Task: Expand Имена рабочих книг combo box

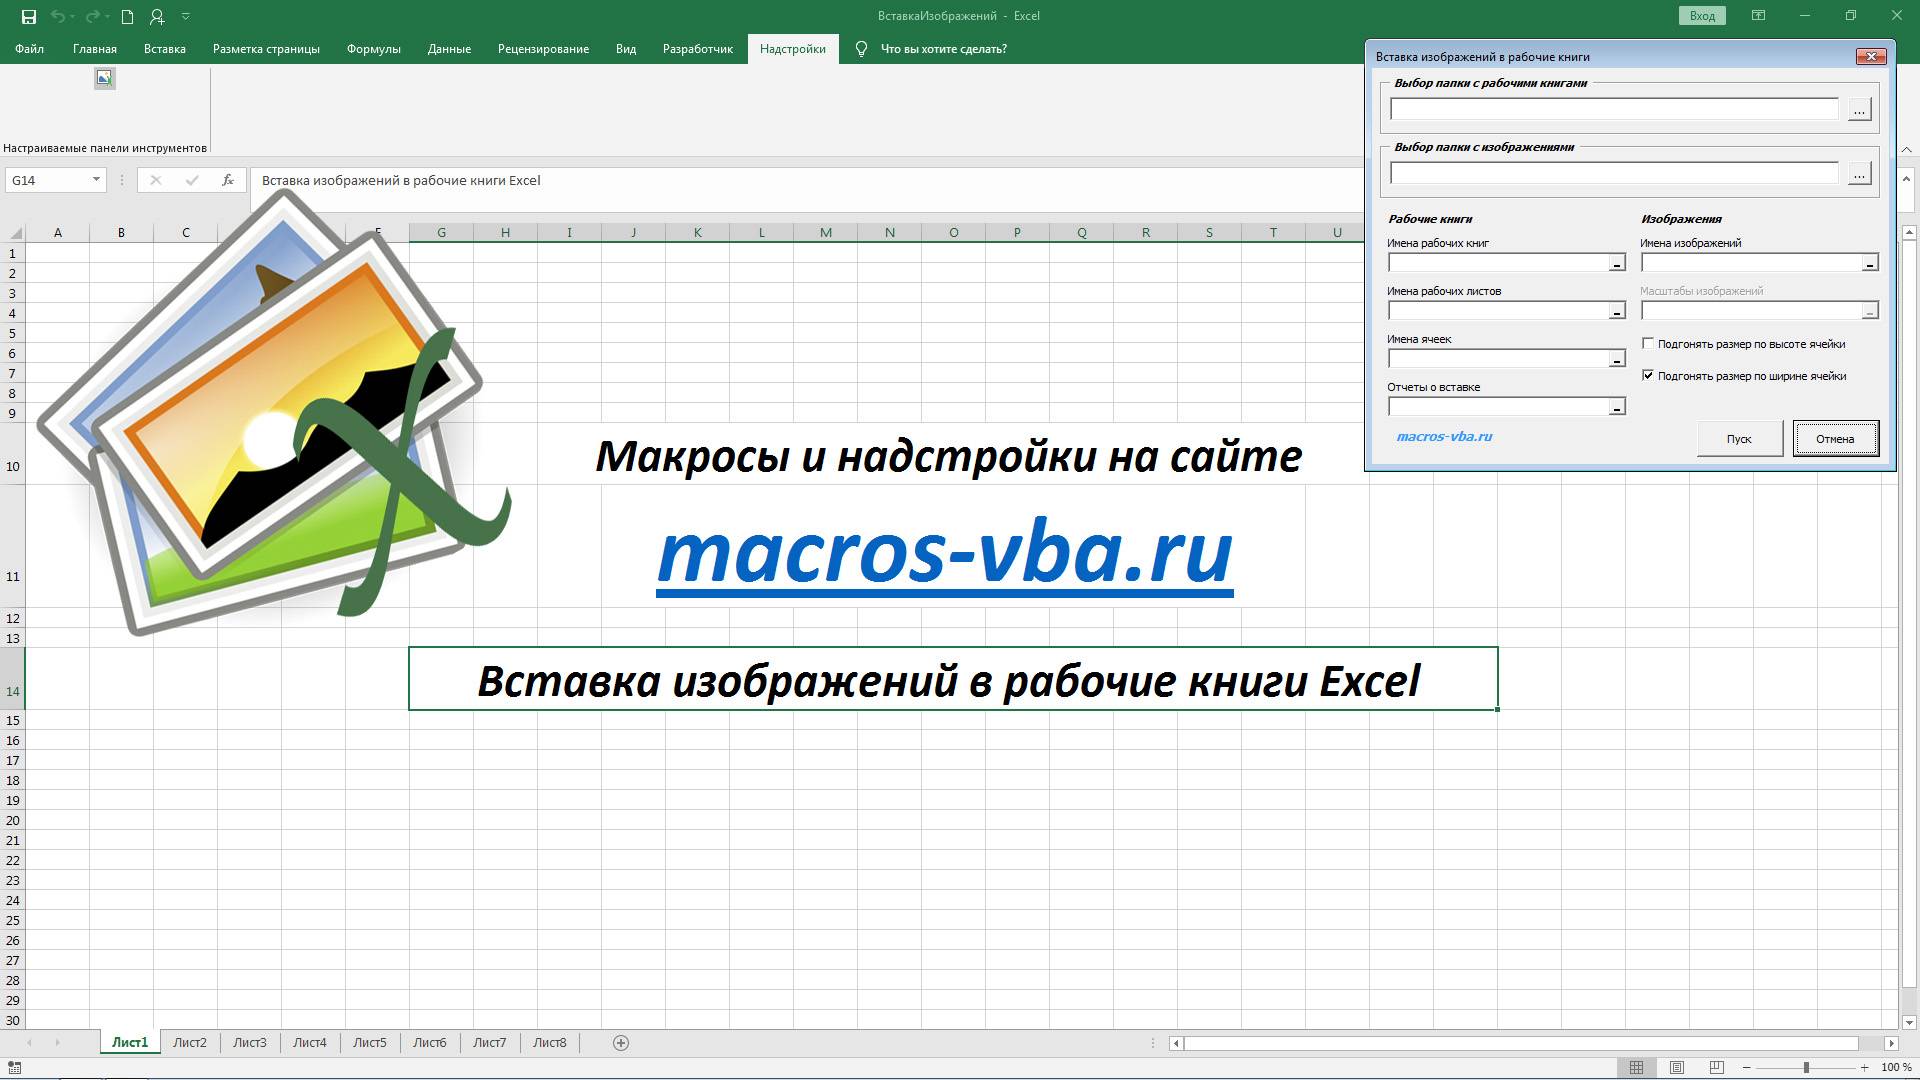Action: [x=1617, y=263]
